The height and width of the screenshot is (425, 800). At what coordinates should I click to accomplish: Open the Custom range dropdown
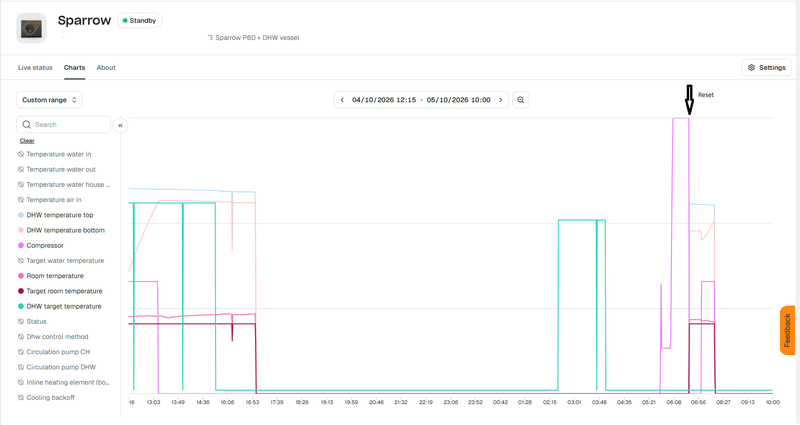point(49,100)
